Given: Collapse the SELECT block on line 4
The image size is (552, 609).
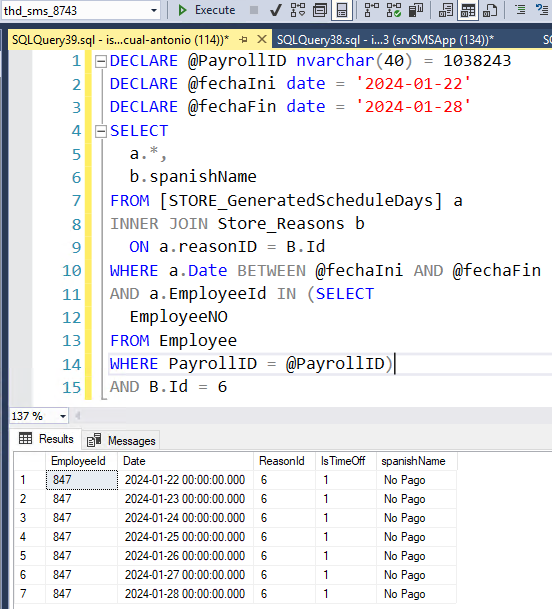Looking at the screenshot, I should click(101, 132).
